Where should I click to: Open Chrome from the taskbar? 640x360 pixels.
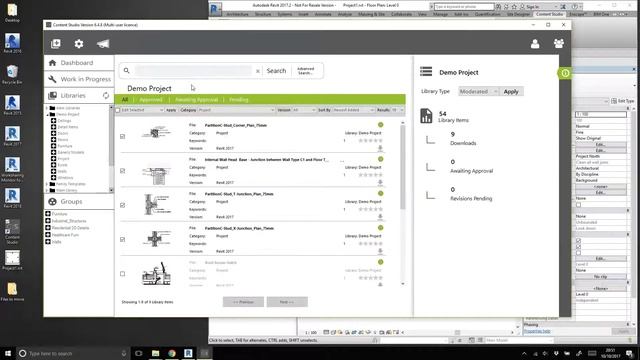pyautogui.click(x=172, y=353)
